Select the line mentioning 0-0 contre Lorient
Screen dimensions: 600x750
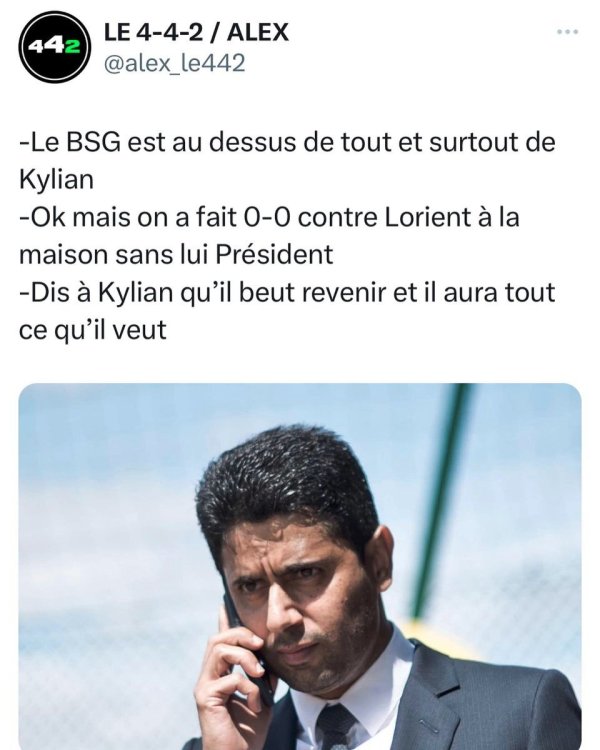pyautogui.click(x=269, y=217)
